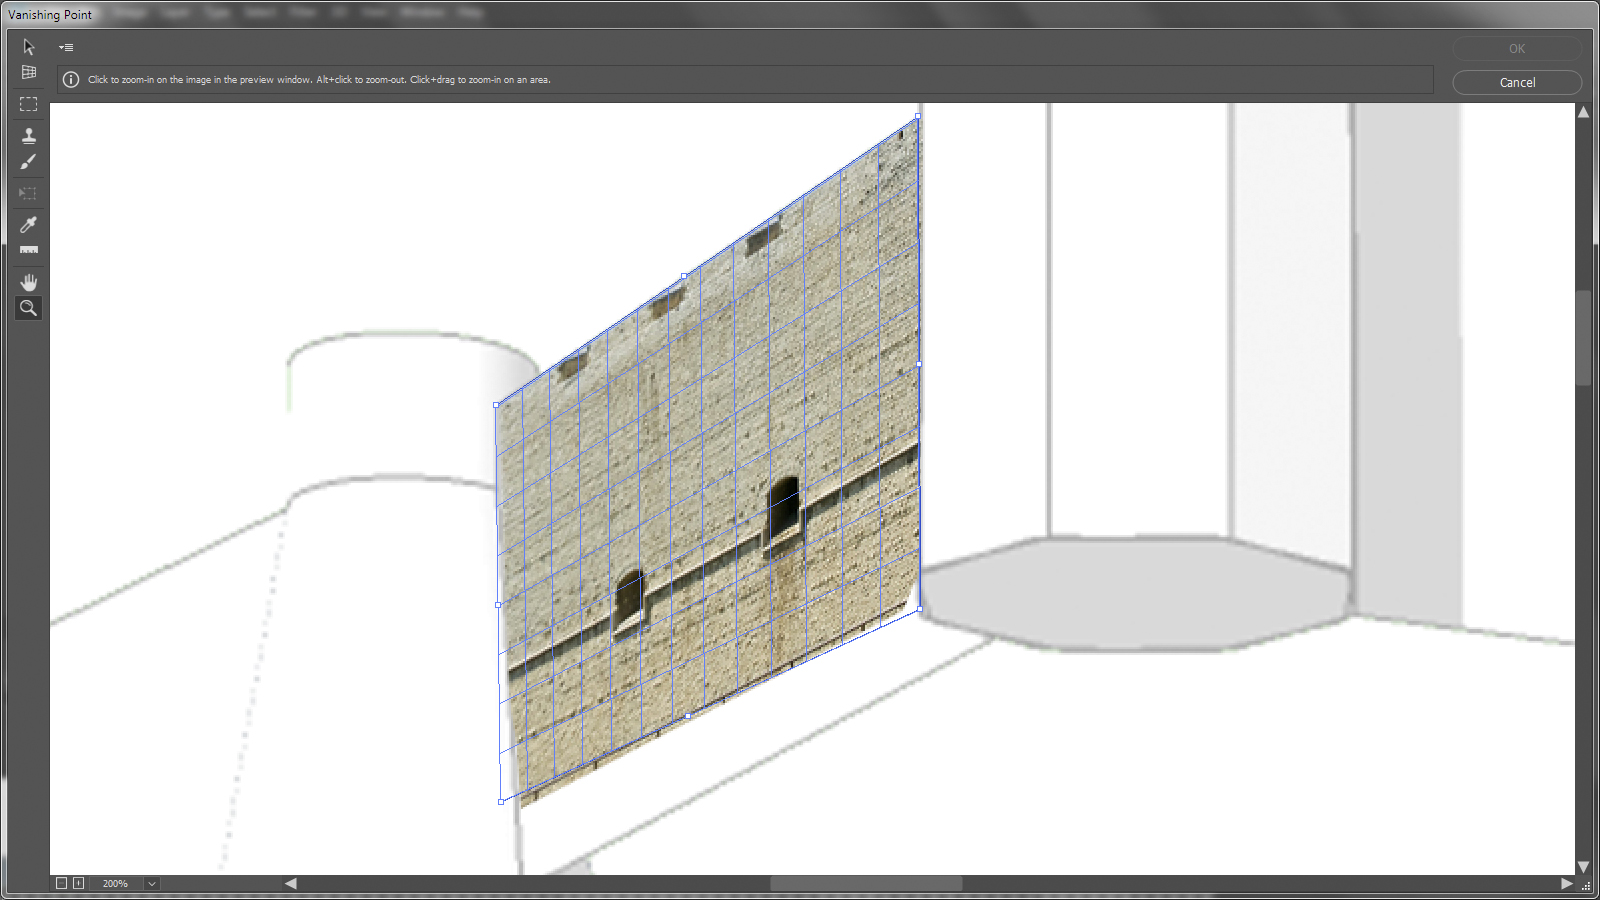Select the Edit Plane arrow tool

28,47
